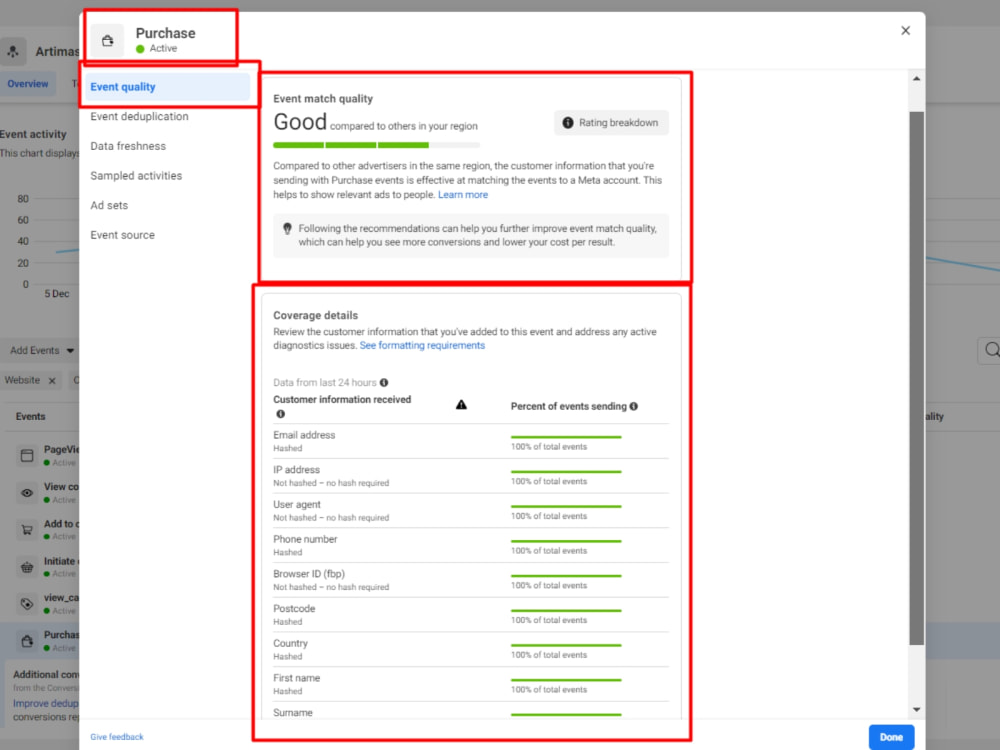Click the info icon in Rating breakdown
Image resolution: width=1000 pixels, height=750 pixels.
click(x=568, y=122)
